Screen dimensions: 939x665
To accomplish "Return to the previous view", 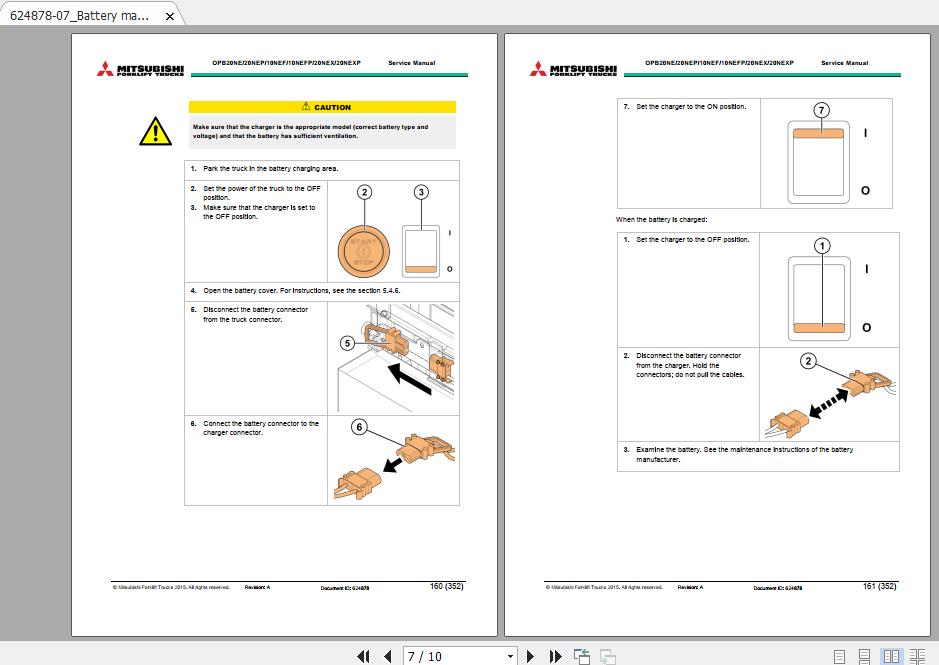I will pyautogui.click(x=581, y=656).
